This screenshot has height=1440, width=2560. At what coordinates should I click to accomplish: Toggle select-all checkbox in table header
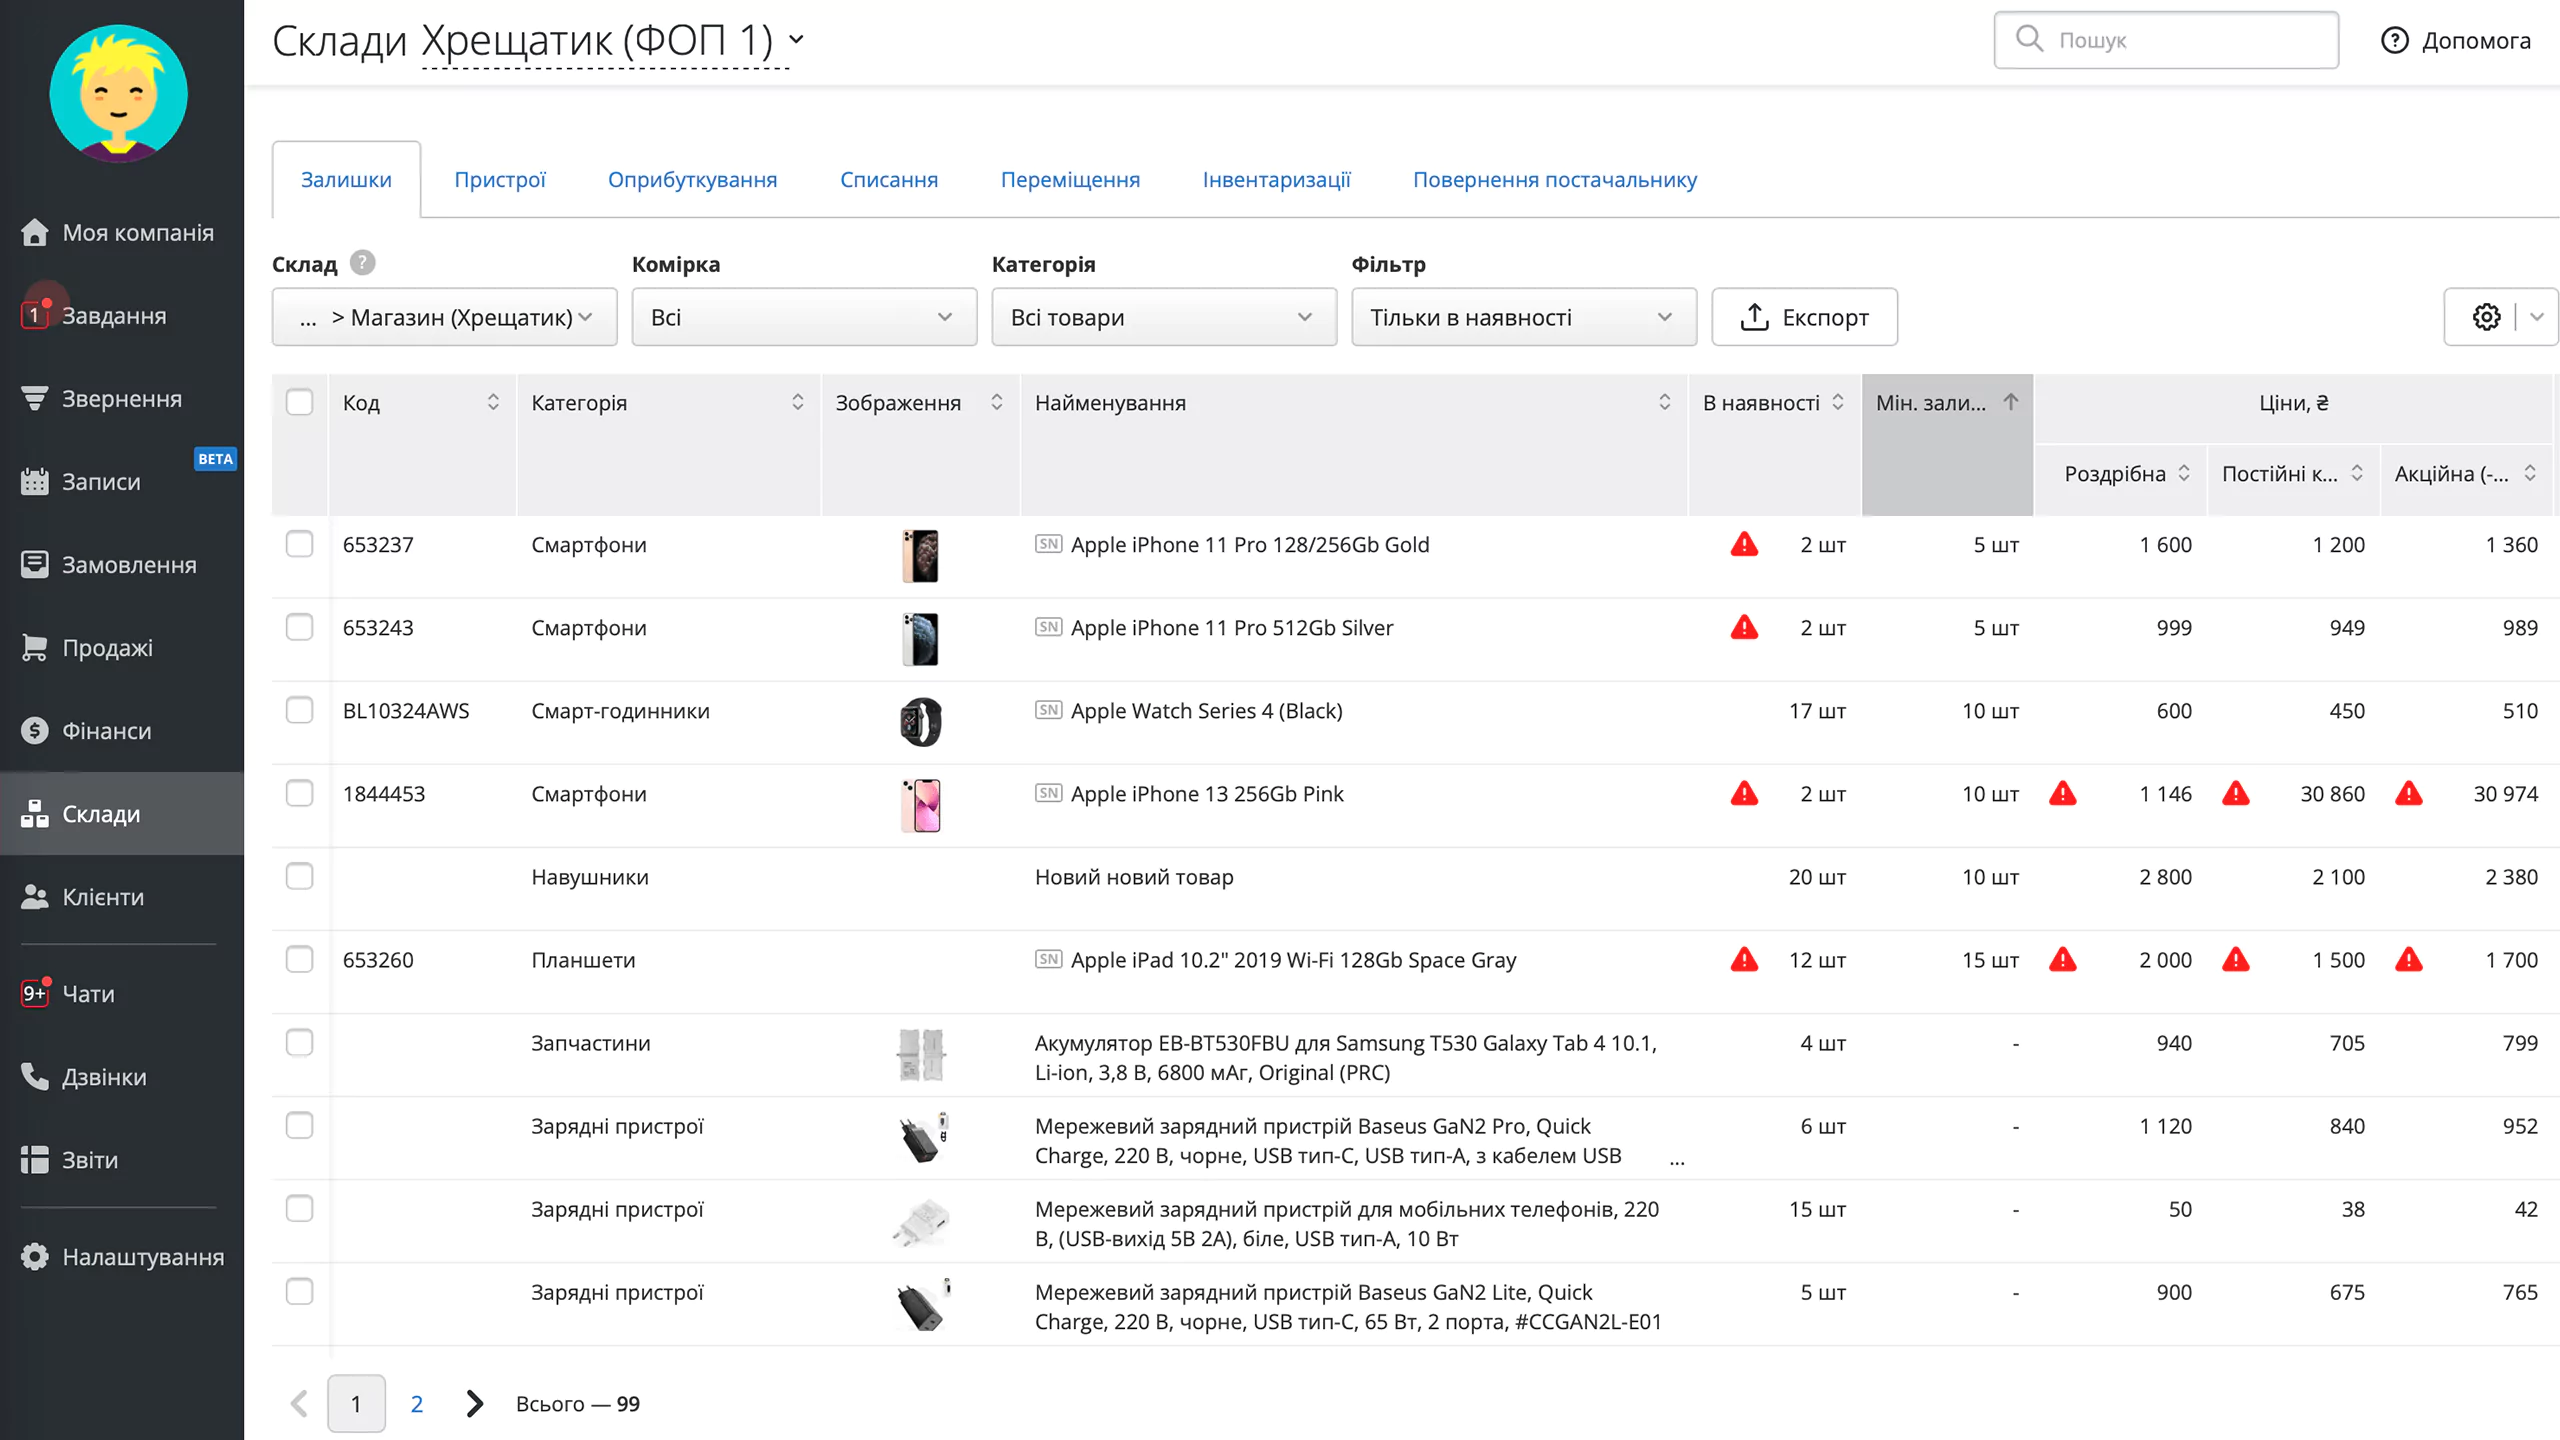(299, 402)
